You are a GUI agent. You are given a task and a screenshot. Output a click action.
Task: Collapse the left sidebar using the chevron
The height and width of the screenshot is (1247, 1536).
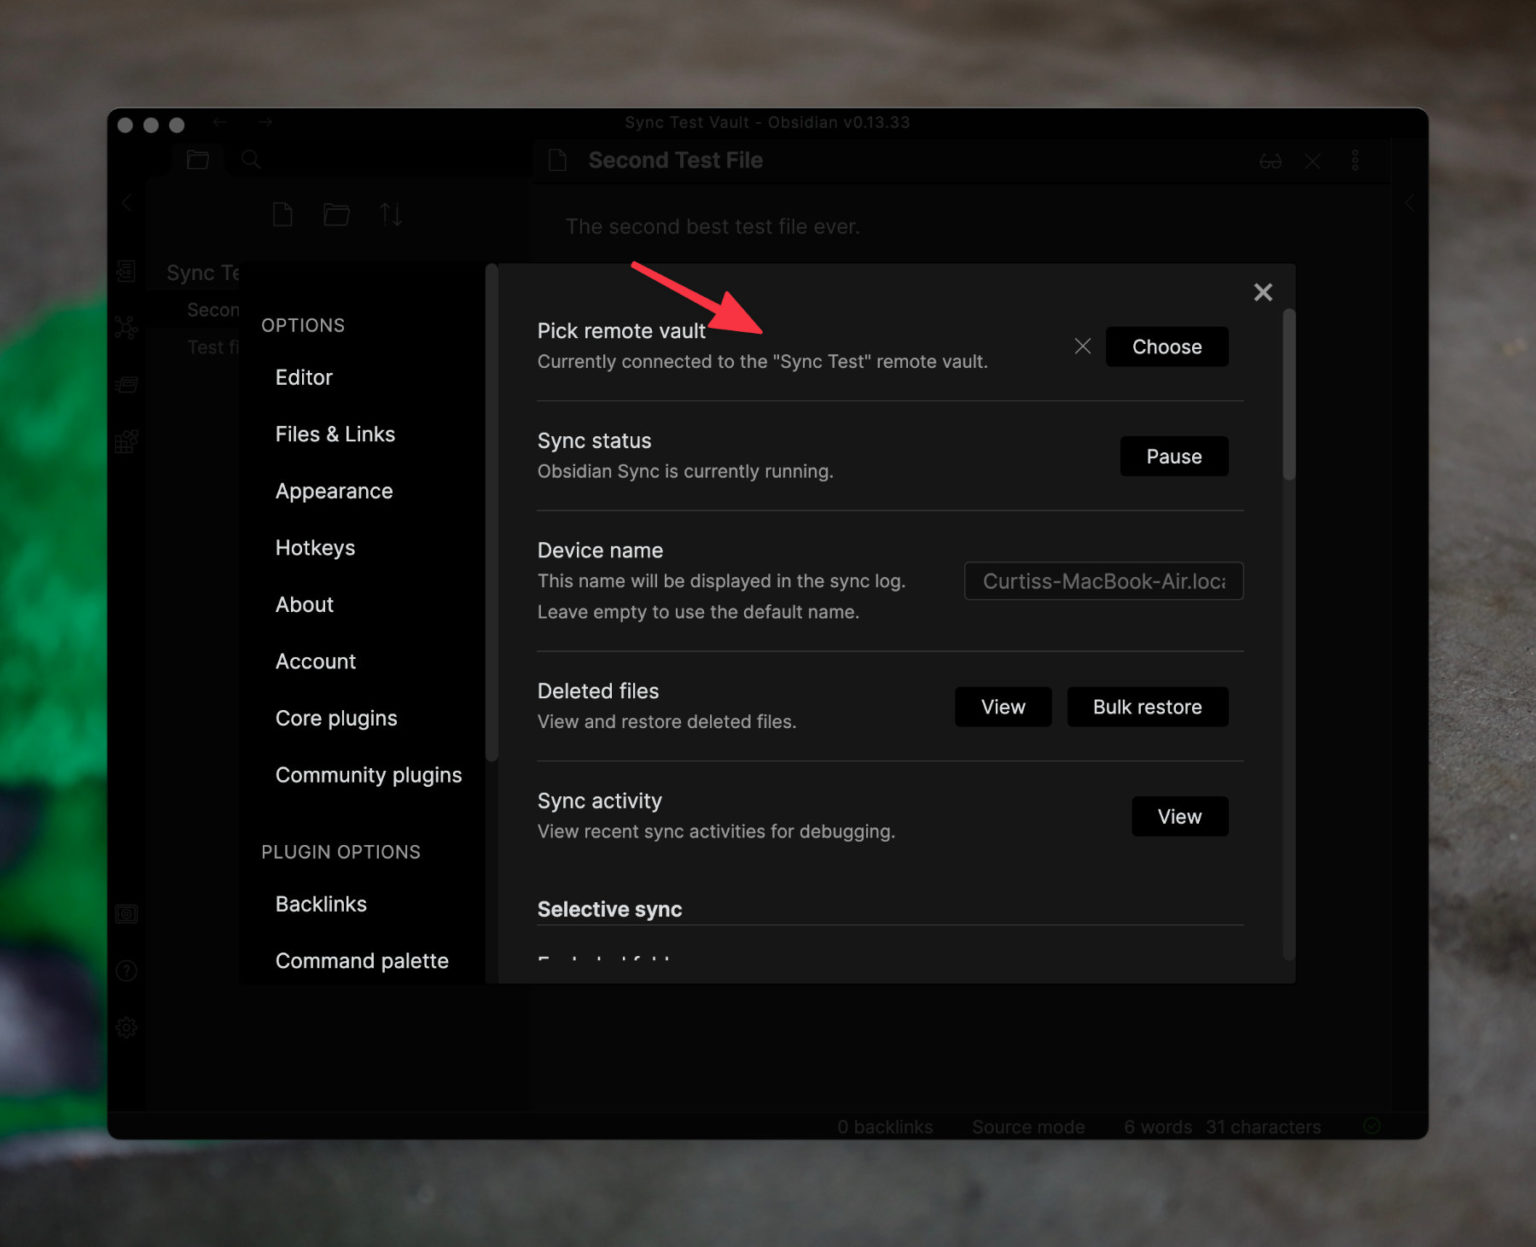pos(127,203)
